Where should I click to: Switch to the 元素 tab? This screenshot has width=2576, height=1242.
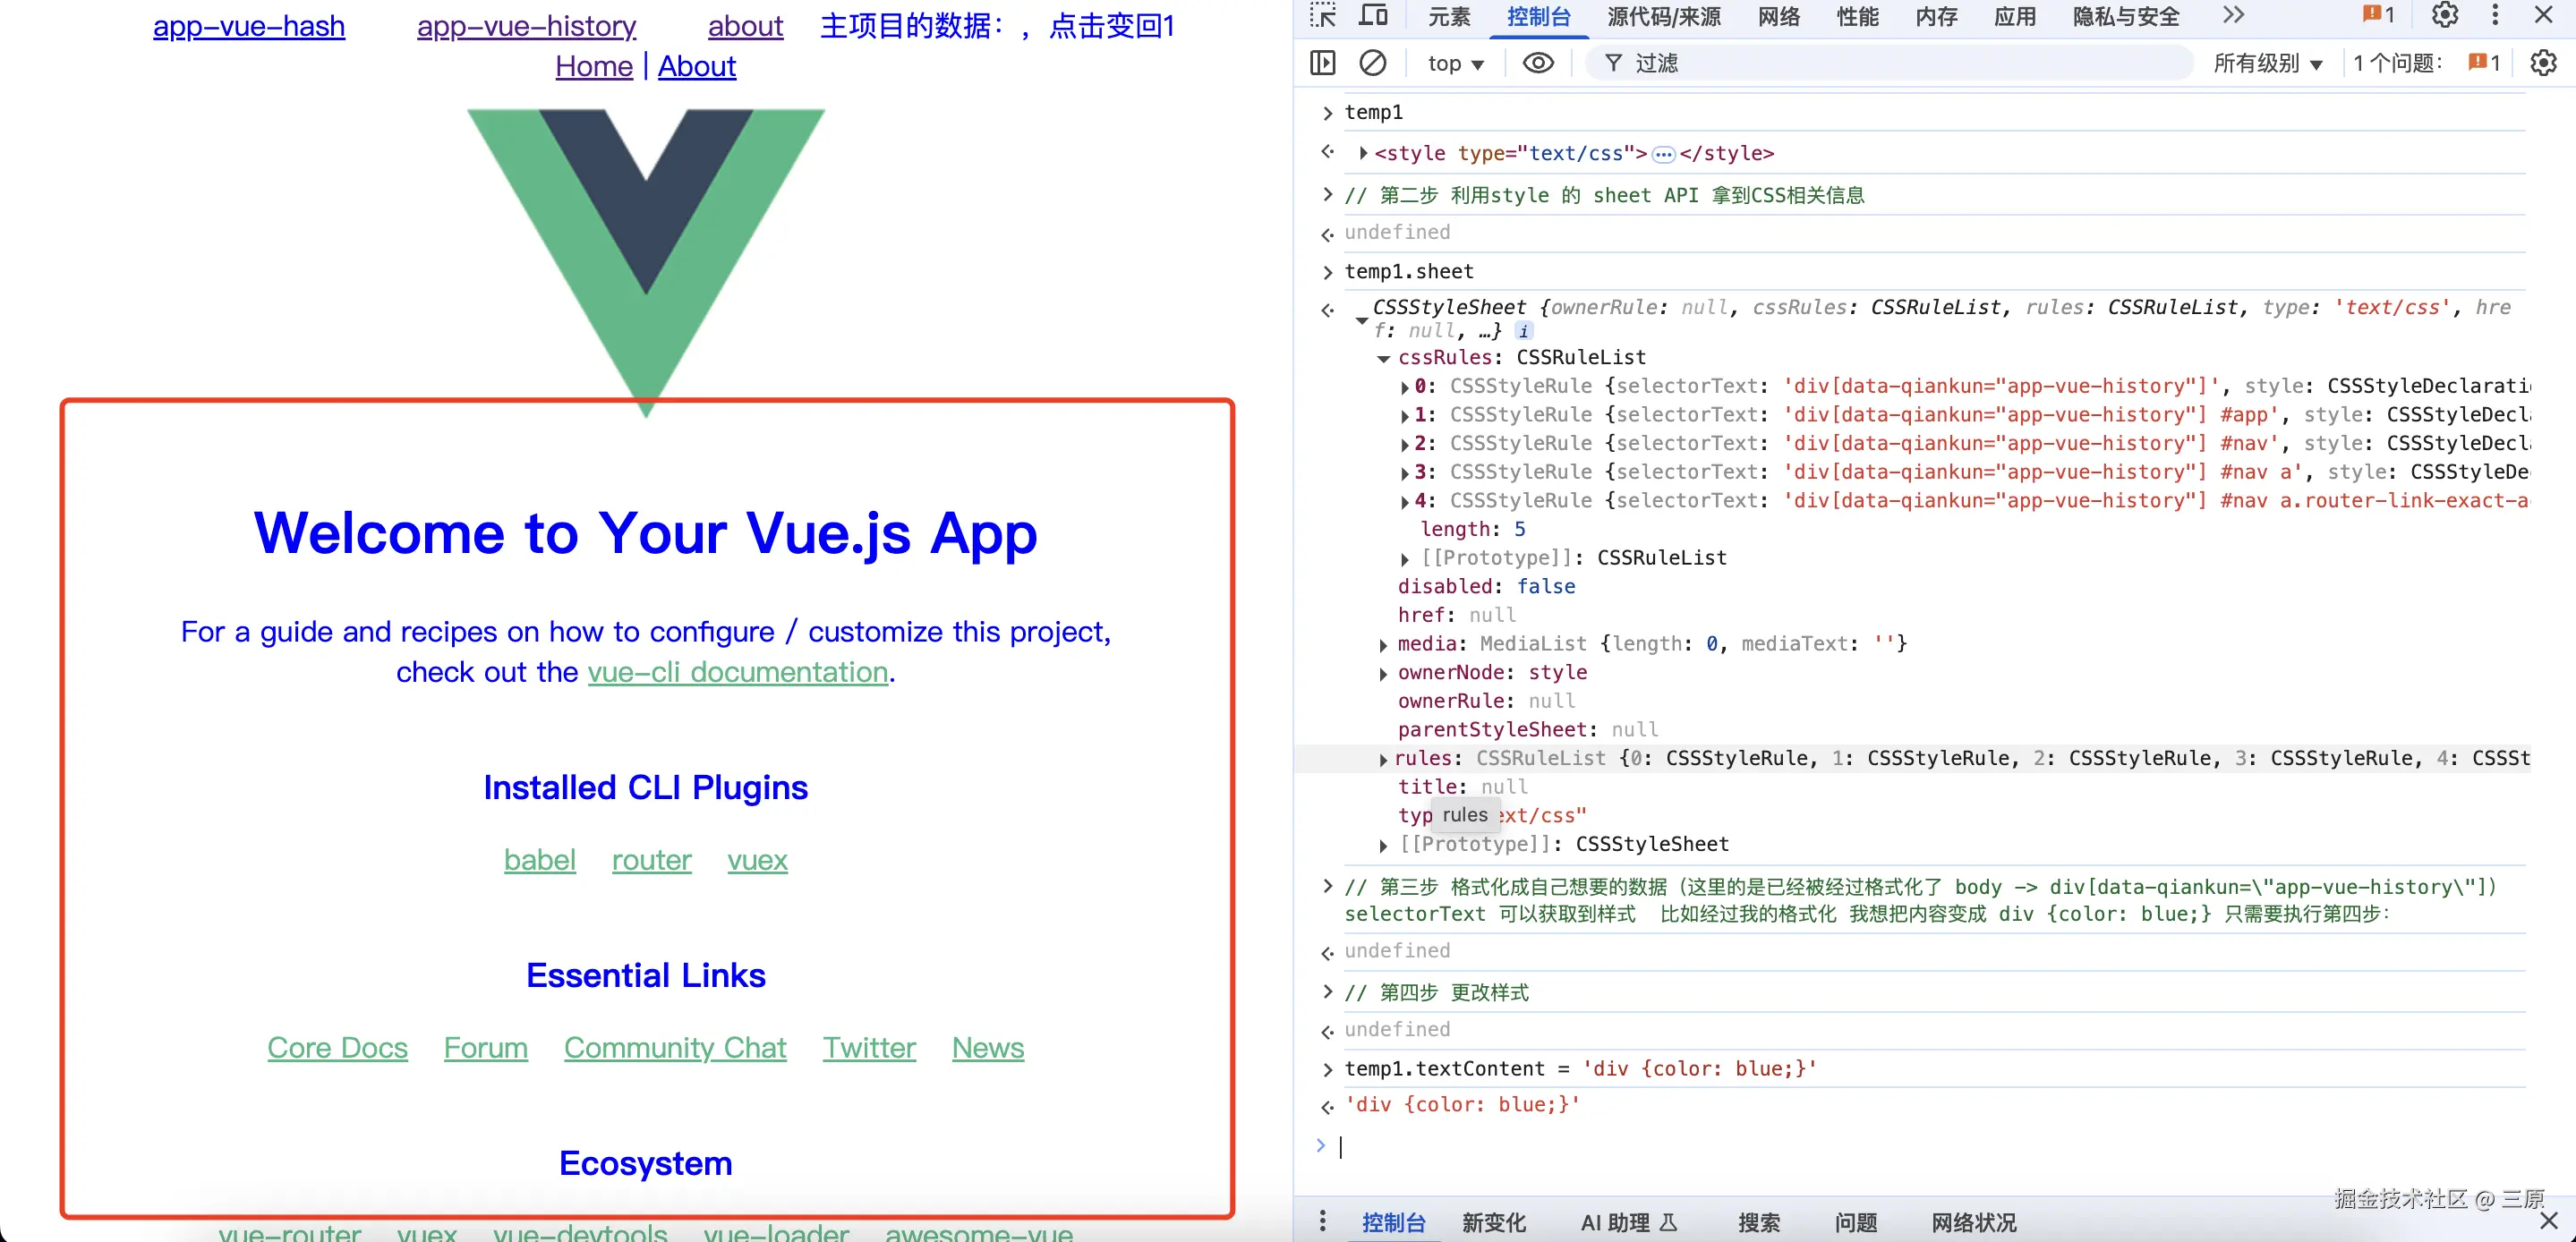click(1449, 17)
